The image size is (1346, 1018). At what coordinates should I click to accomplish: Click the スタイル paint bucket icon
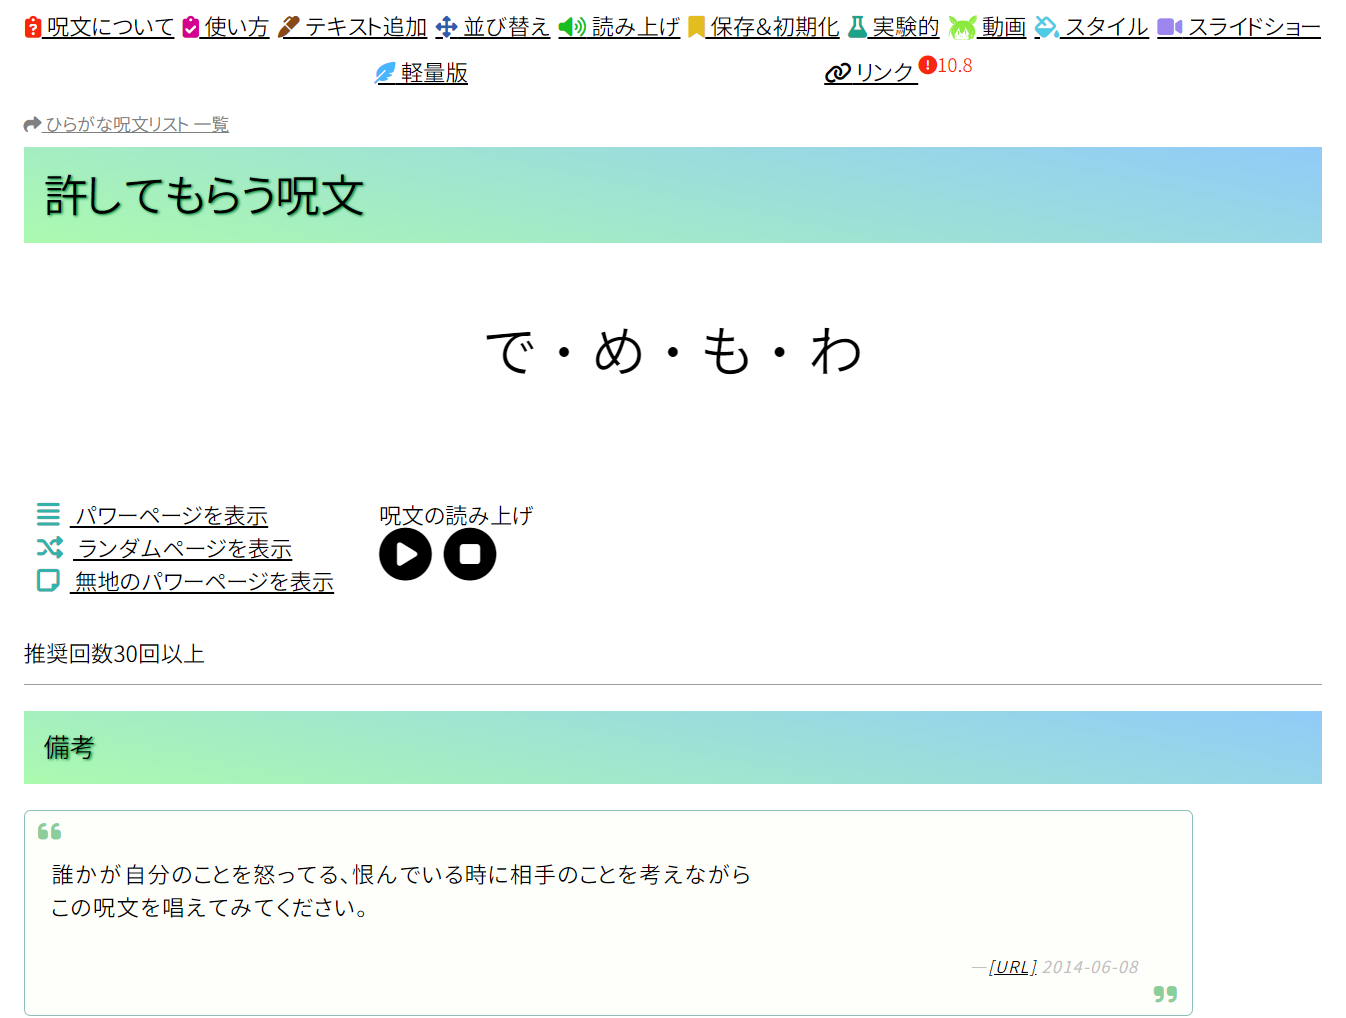click(x=1046, y=27)
